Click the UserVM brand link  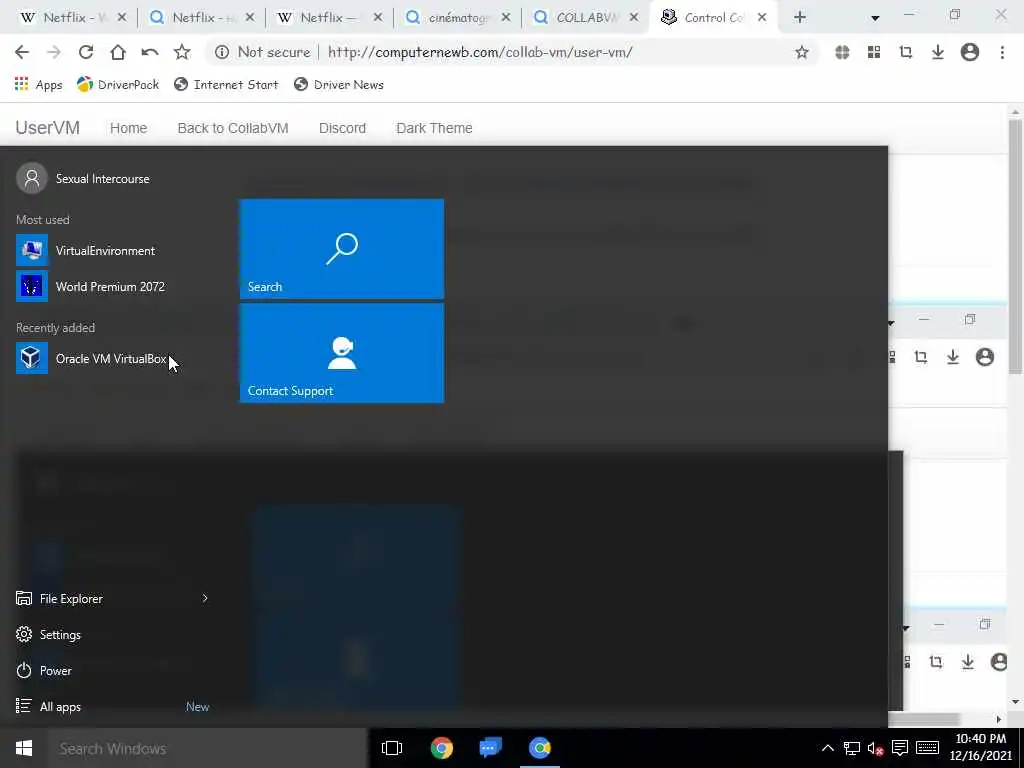pos(48,127)
